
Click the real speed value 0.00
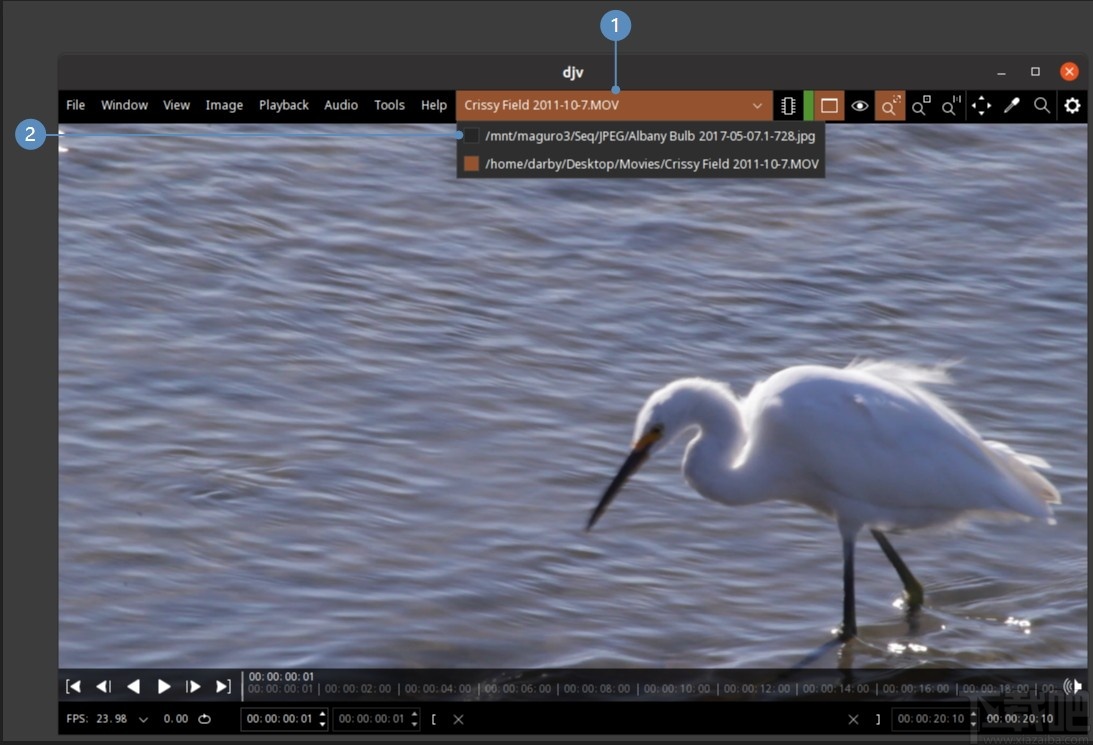(x=176, y=719)
